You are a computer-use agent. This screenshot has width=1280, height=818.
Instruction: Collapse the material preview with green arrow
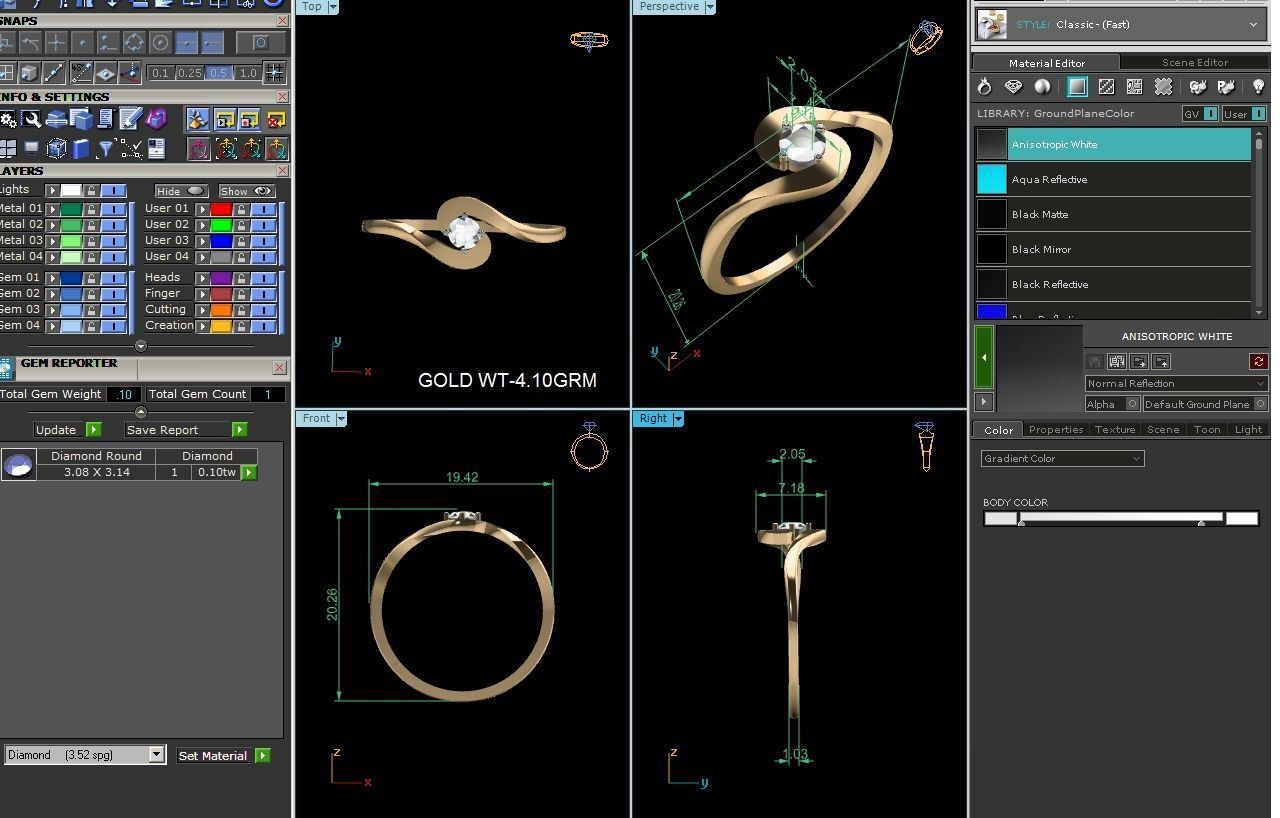tap(984, 357)
